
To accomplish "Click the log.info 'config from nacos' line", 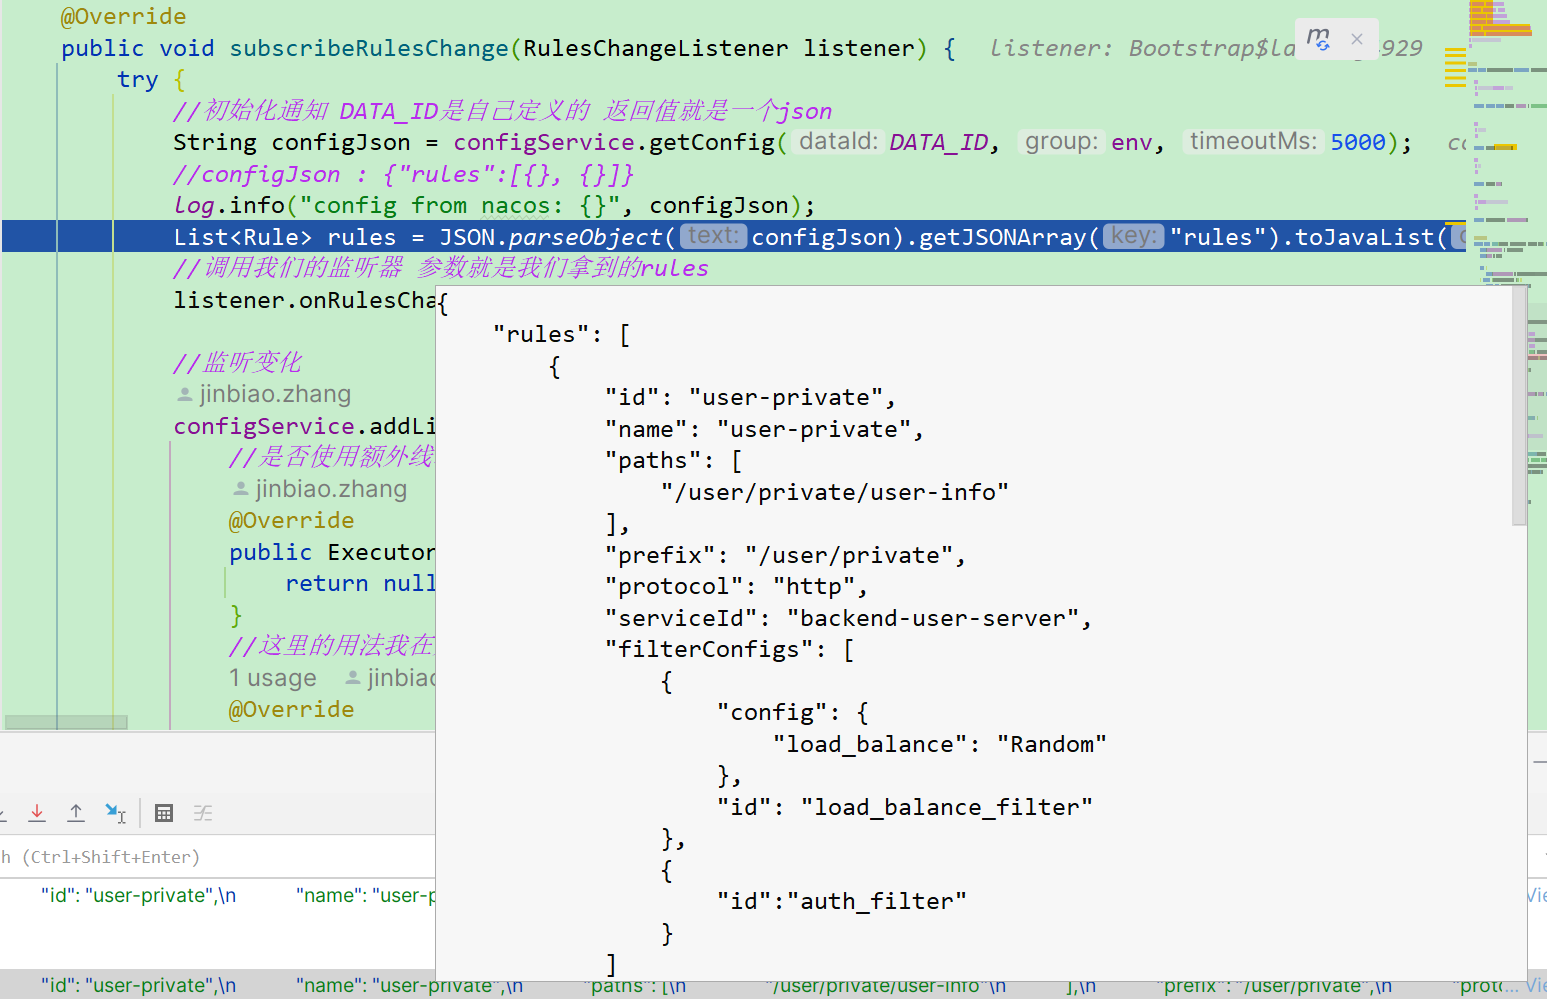I will tap(494, 205).
